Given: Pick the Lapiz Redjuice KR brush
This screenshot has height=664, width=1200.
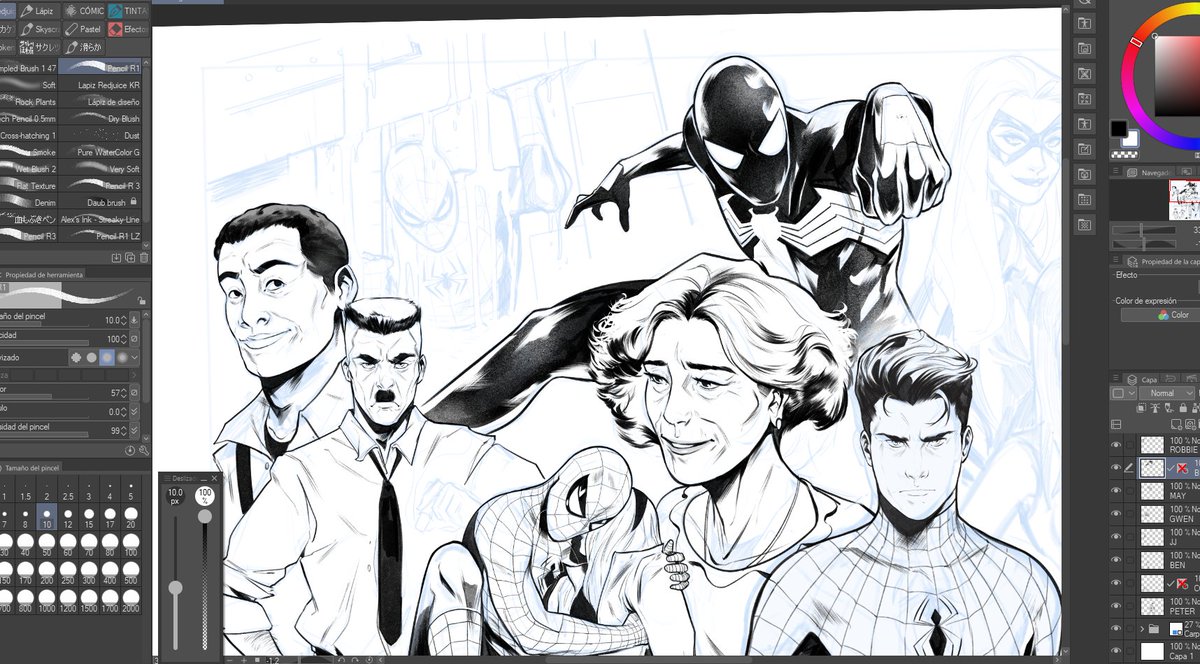Looking at the screenshot, I should pos(101,85).
